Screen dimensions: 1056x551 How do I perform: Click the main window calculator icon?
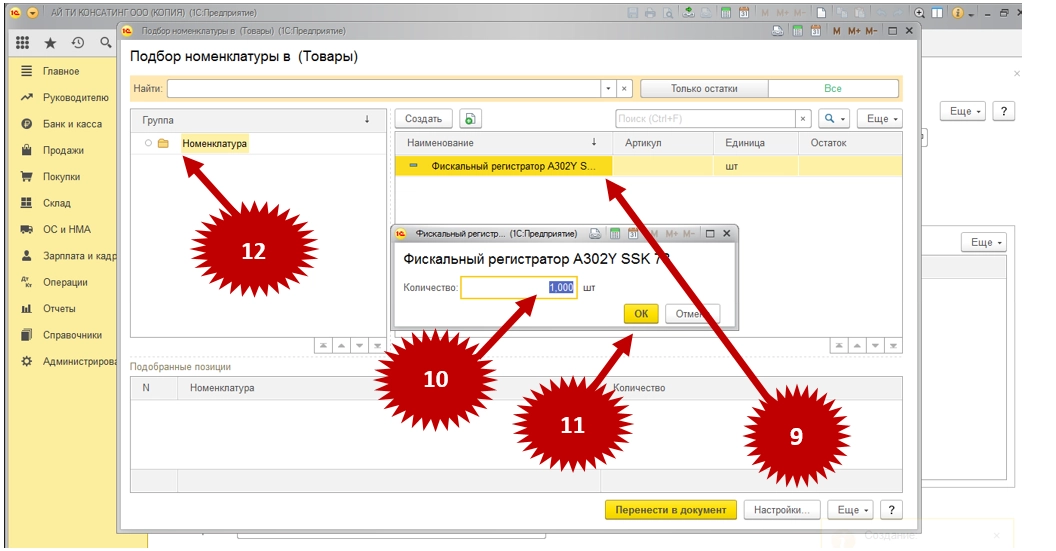(726, 13)
